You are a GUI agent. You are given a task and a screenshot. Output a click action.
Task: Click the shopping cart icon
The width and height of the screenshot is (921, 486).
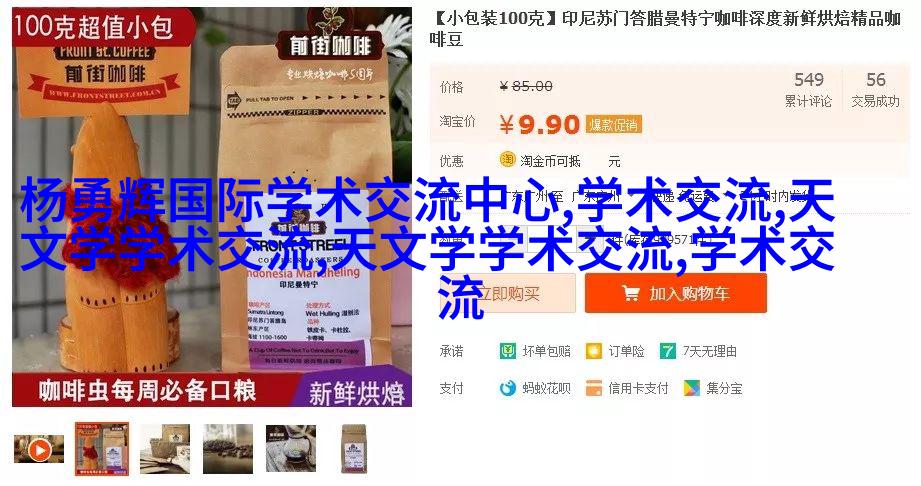[631, 293]
